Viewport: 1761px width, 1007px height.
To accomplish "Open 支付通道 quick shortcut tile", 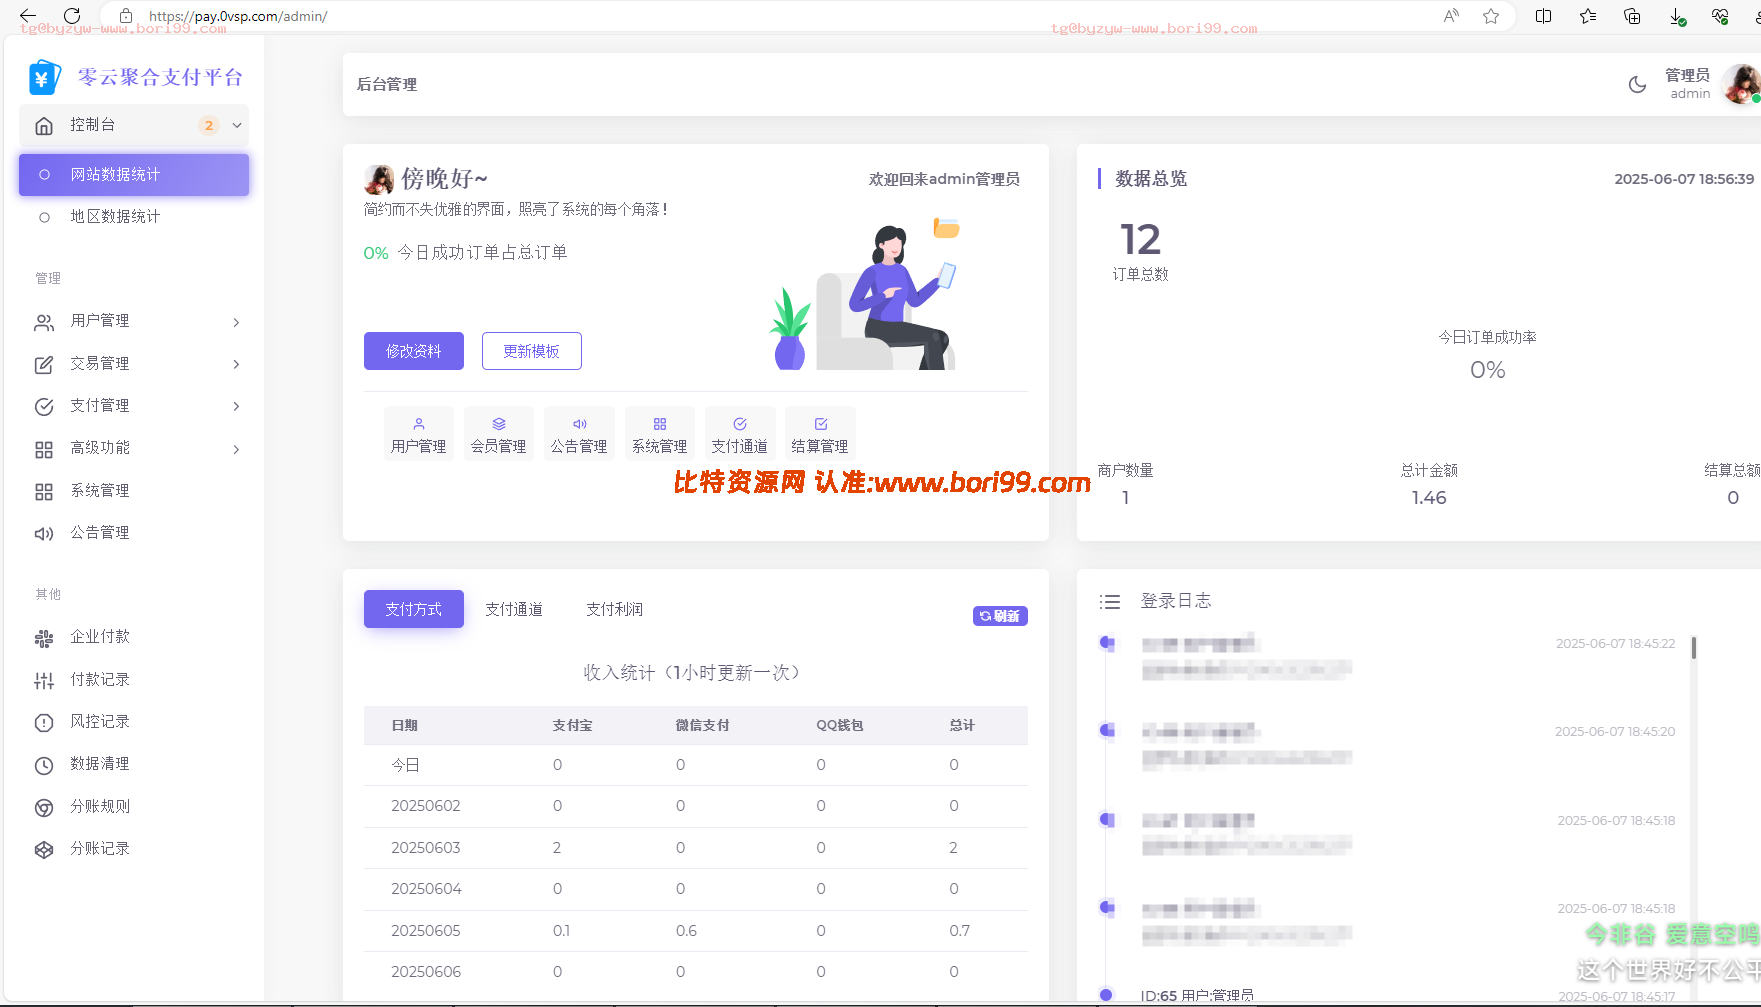I will pyautogui.click(x=740, y=434).
